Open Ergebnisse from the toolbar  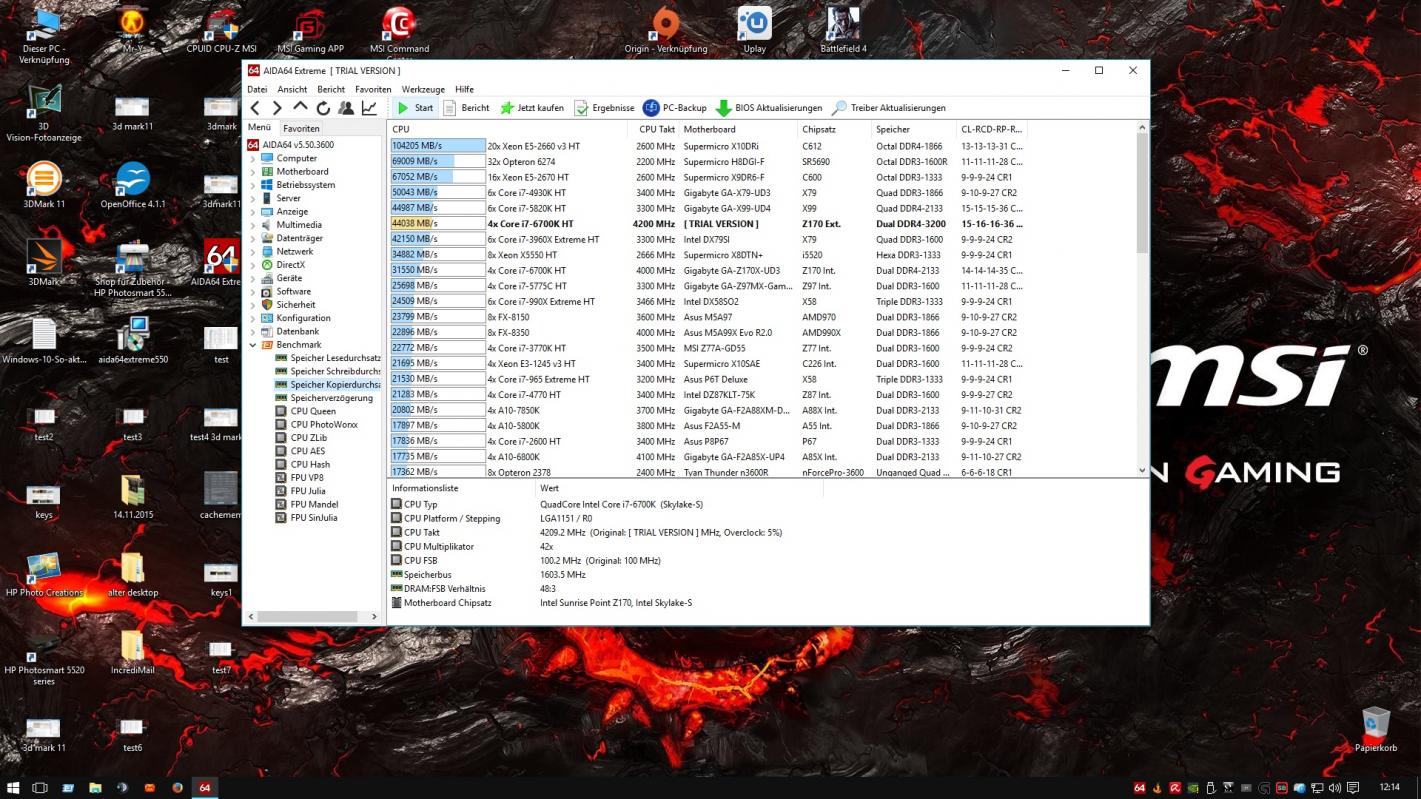point(604,108)
